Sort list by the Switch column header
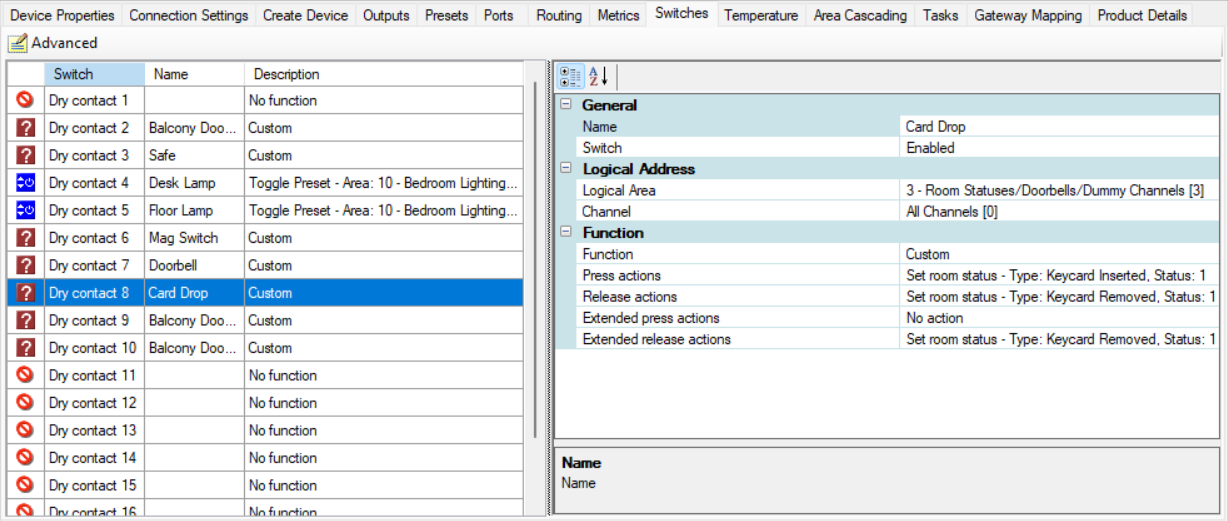 (94, 74)
